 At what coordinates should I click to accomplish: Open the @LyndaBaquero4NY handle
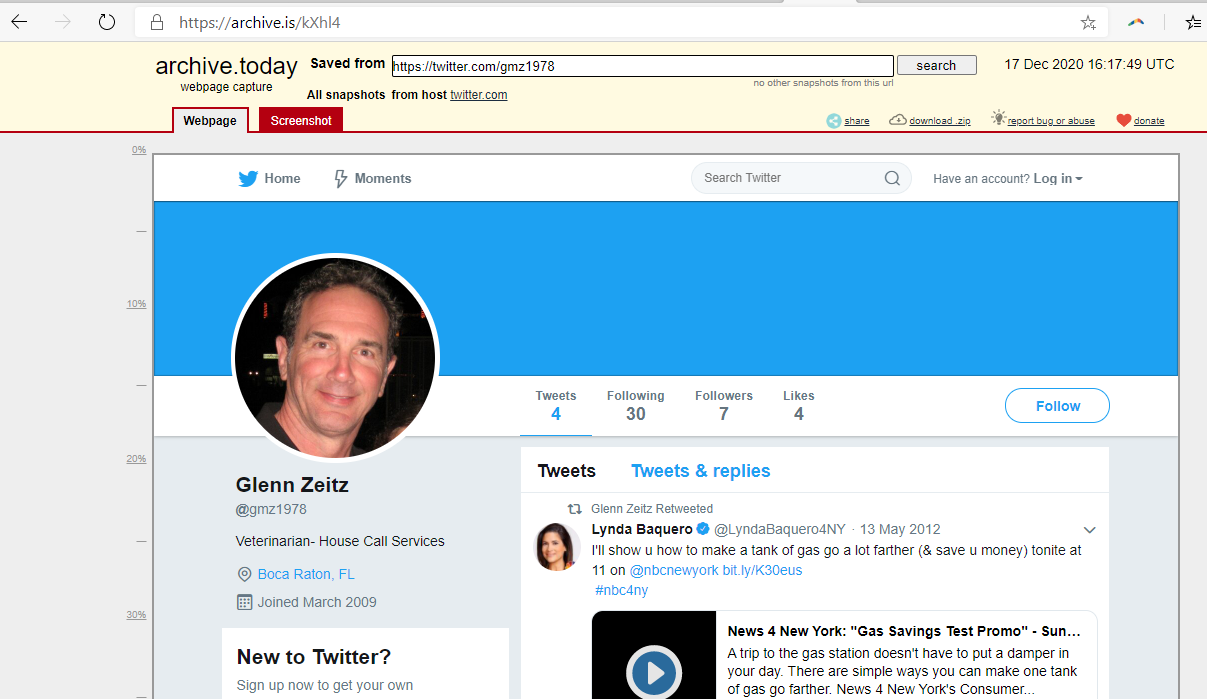point(780,529)
